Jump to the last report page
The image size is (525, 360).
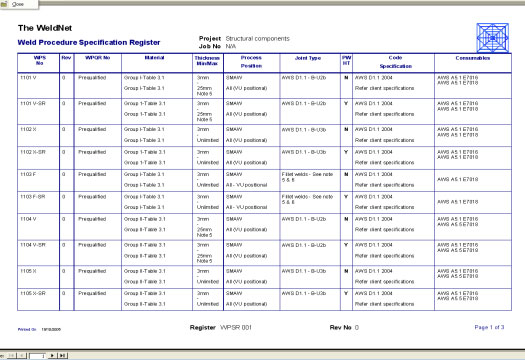(x=63, y=356)
